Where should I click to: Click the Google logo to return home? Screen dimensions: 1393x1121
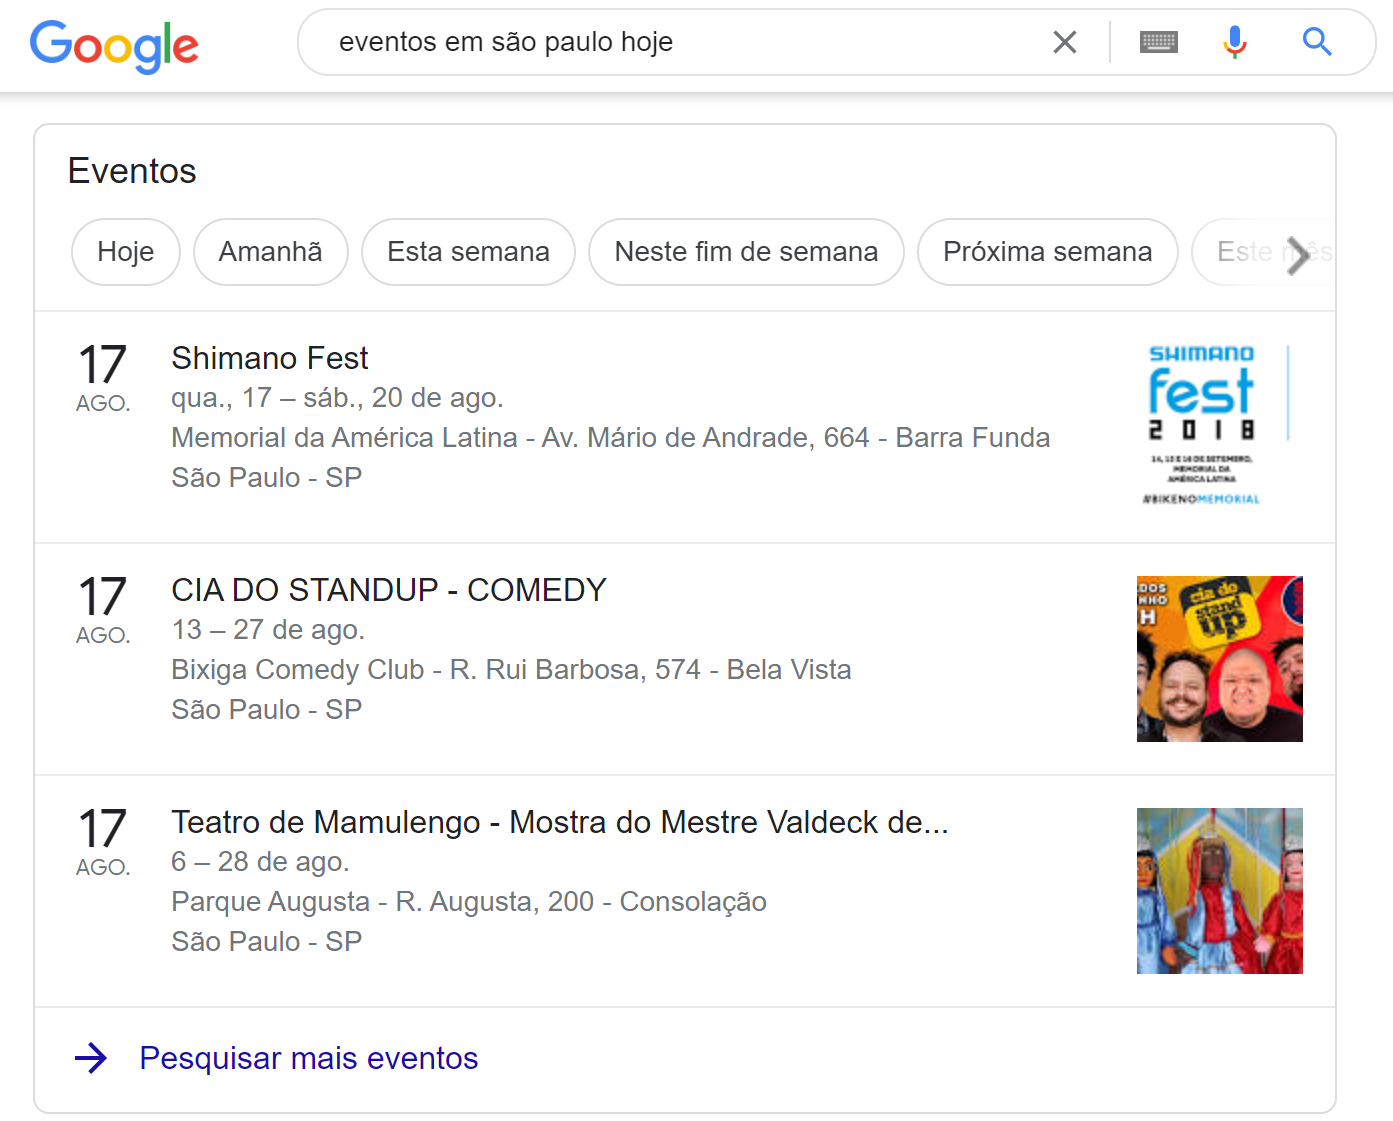tap(113, 46)
